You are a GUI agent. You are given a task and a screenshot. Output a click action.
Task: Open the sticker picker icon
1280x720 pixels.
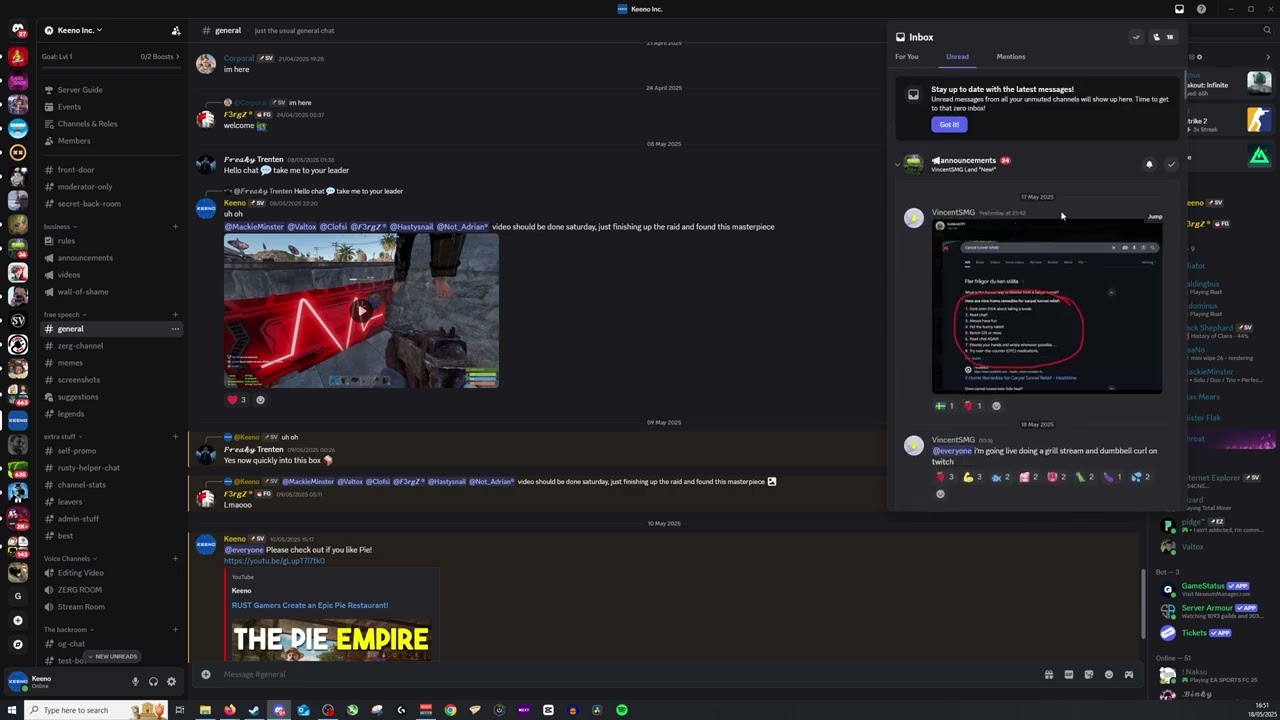click(x=1088, y=674)
